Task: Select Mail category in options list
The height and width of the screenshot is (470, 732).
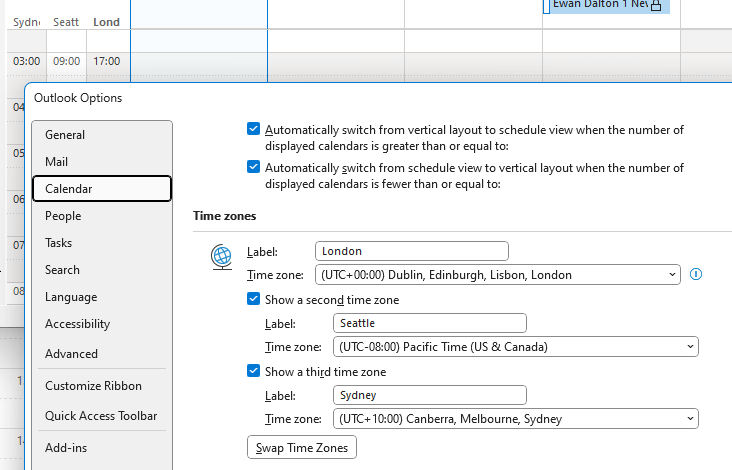Action: [102, 162]
